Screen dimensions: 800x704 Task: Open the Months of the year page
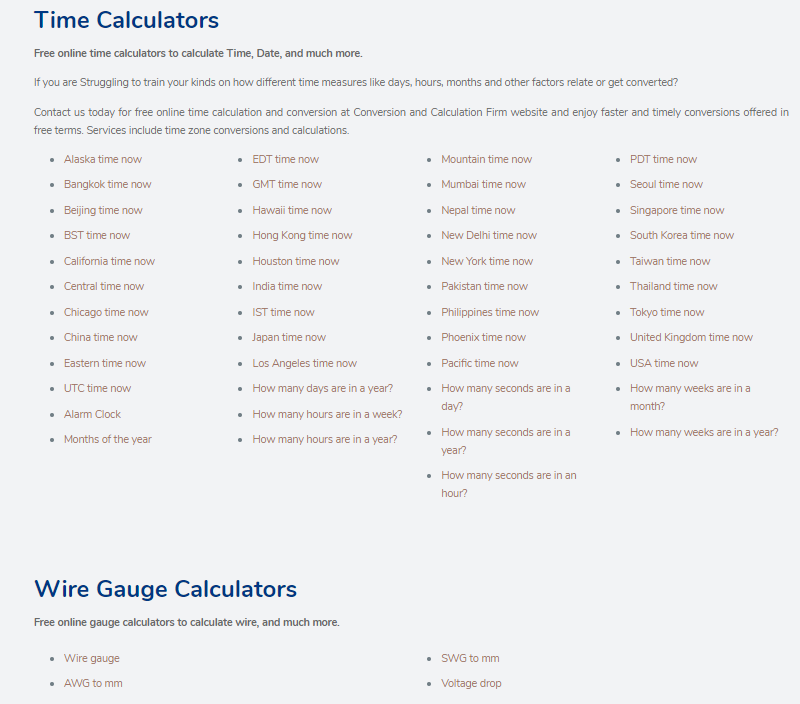point(107,438)
